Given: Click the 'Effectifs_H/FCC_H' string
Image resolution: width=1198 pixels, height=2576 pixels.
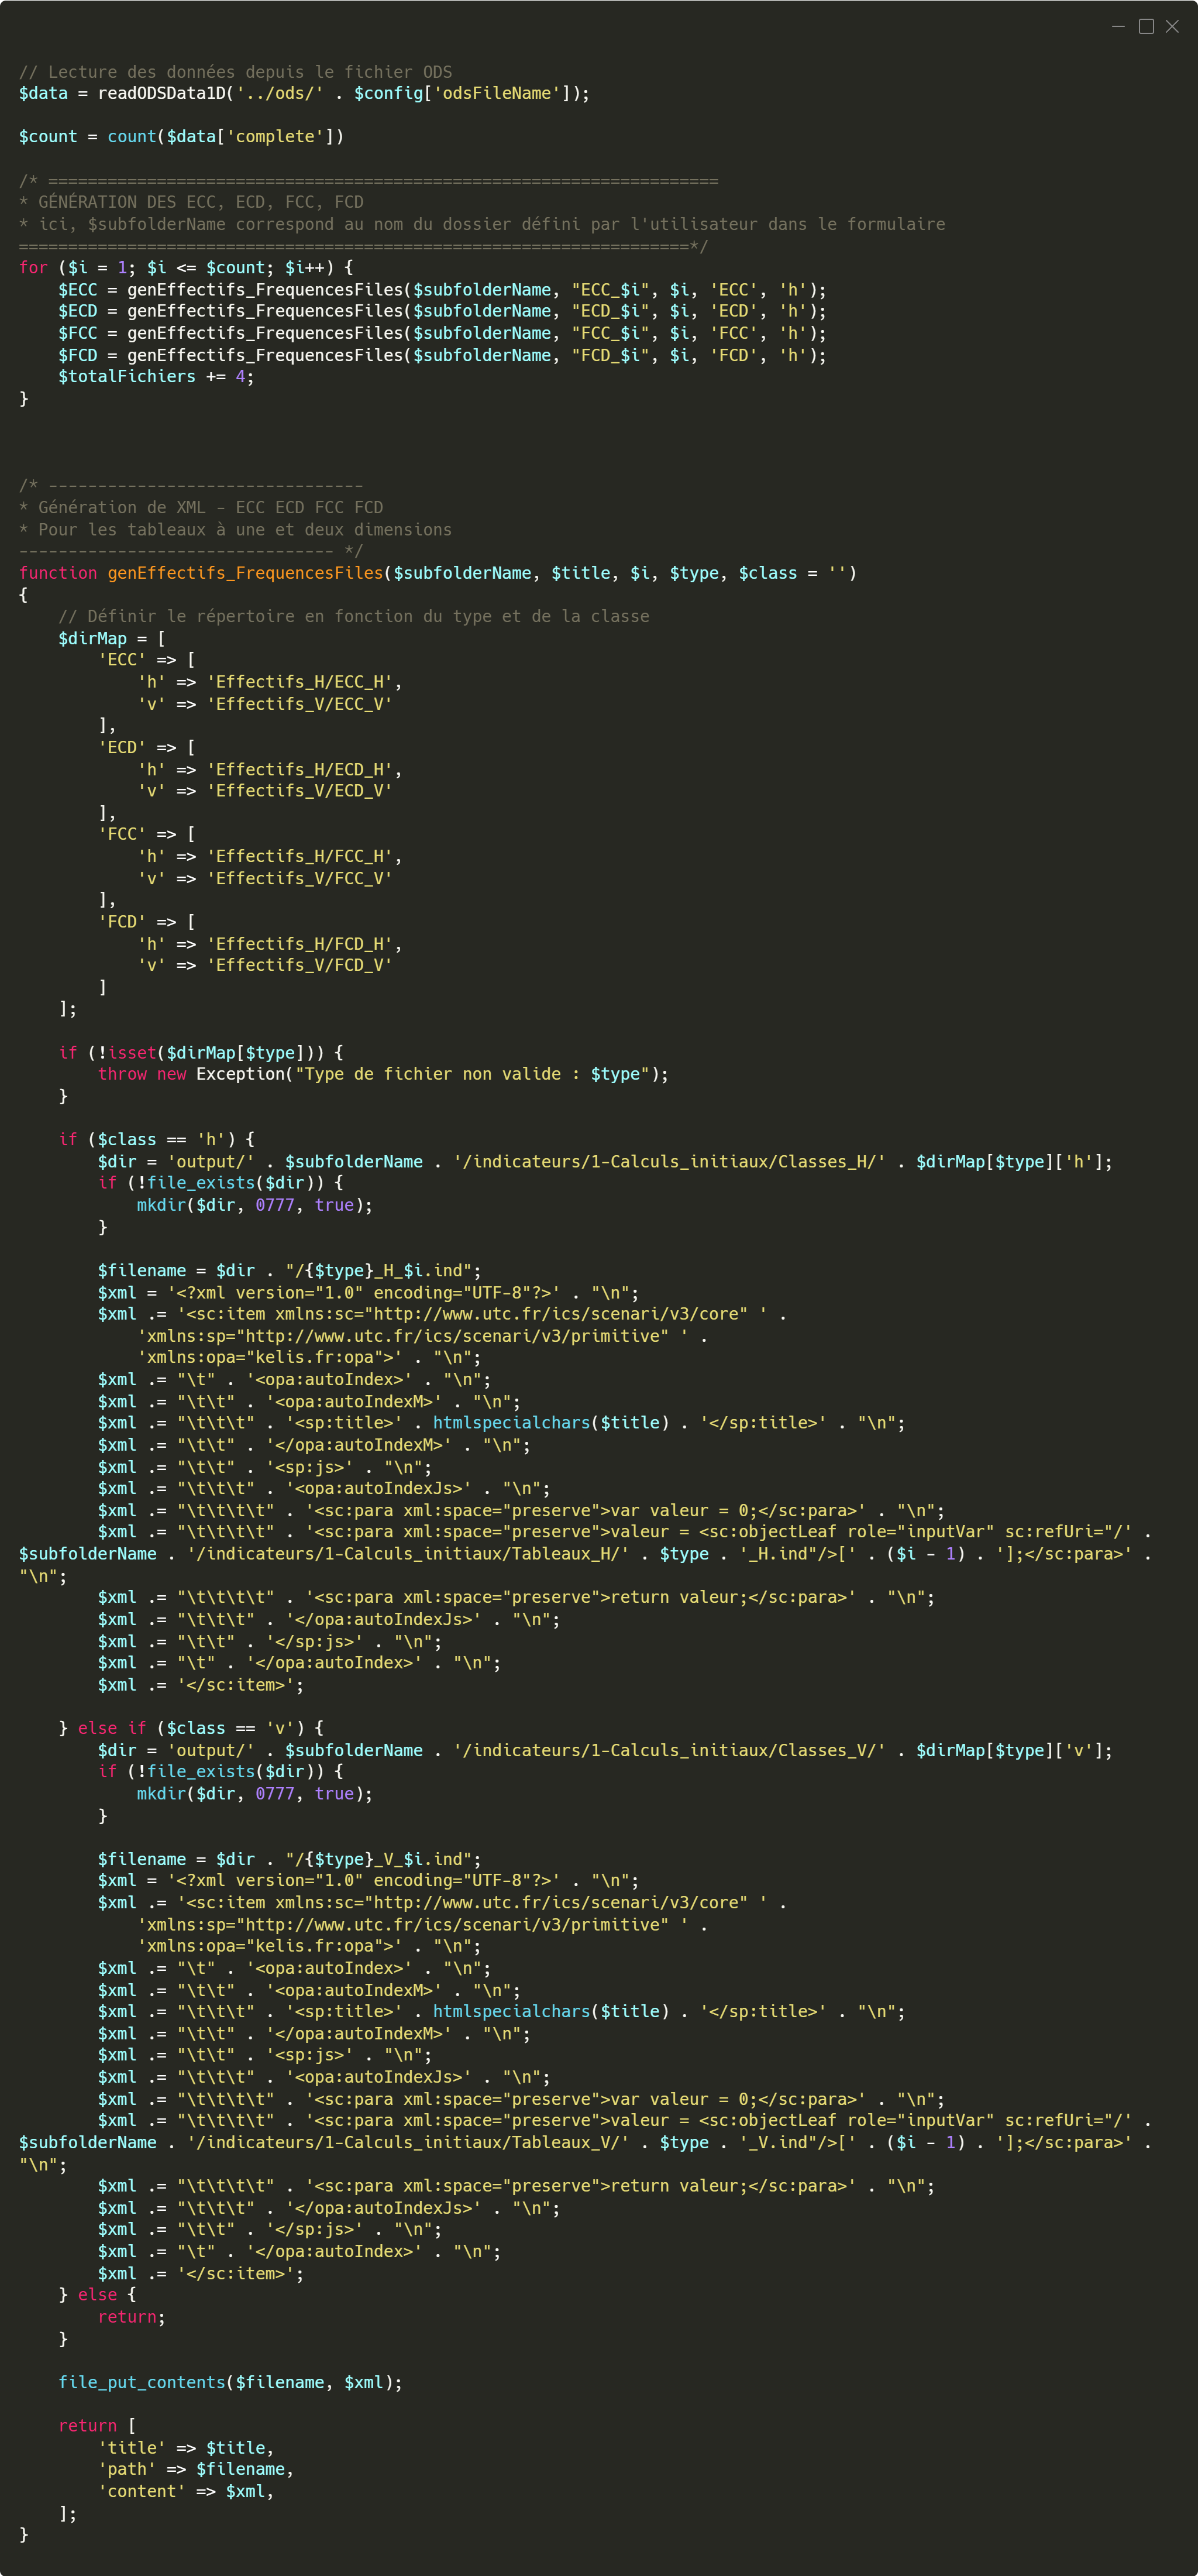Looking at the screenshot, I should pyautogui.click(x=299, y=857).
